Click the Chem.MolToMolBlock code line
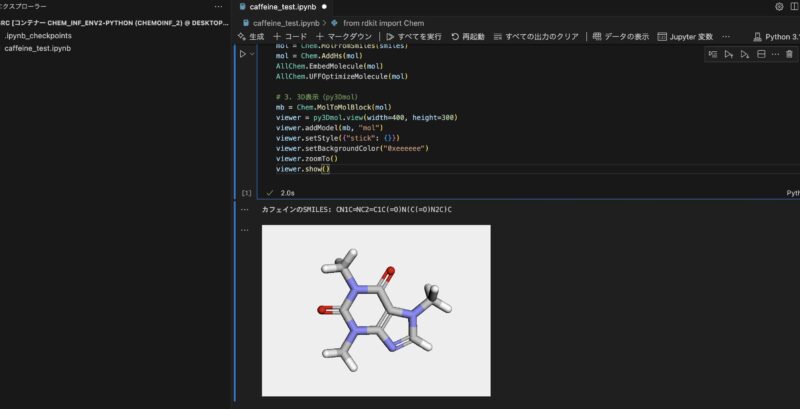The image size is (800, 409). pyautogui.click(x=334, y=107)
